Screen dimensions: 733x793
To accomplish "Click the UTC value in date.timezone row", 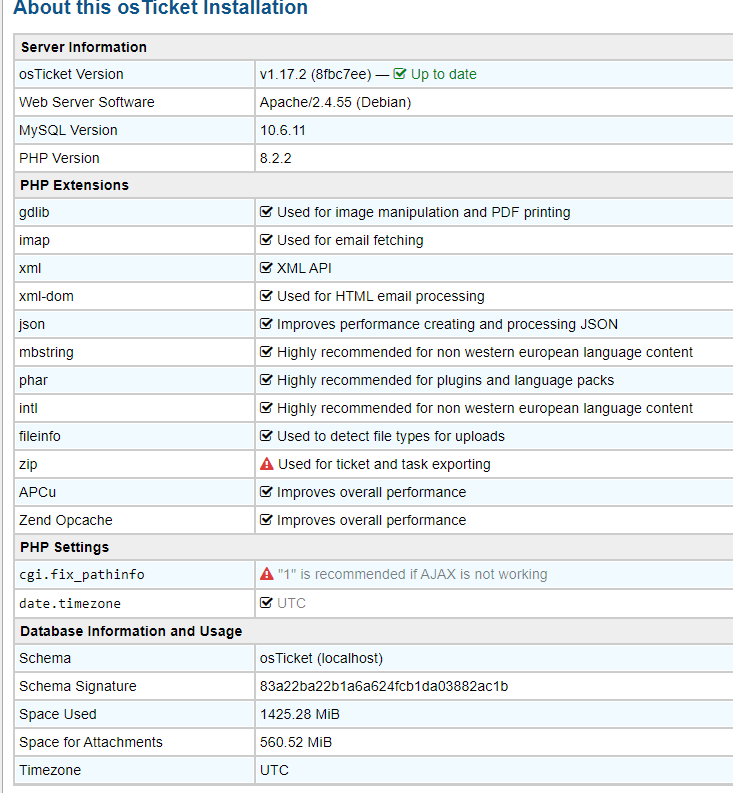I will pos(291,603).
